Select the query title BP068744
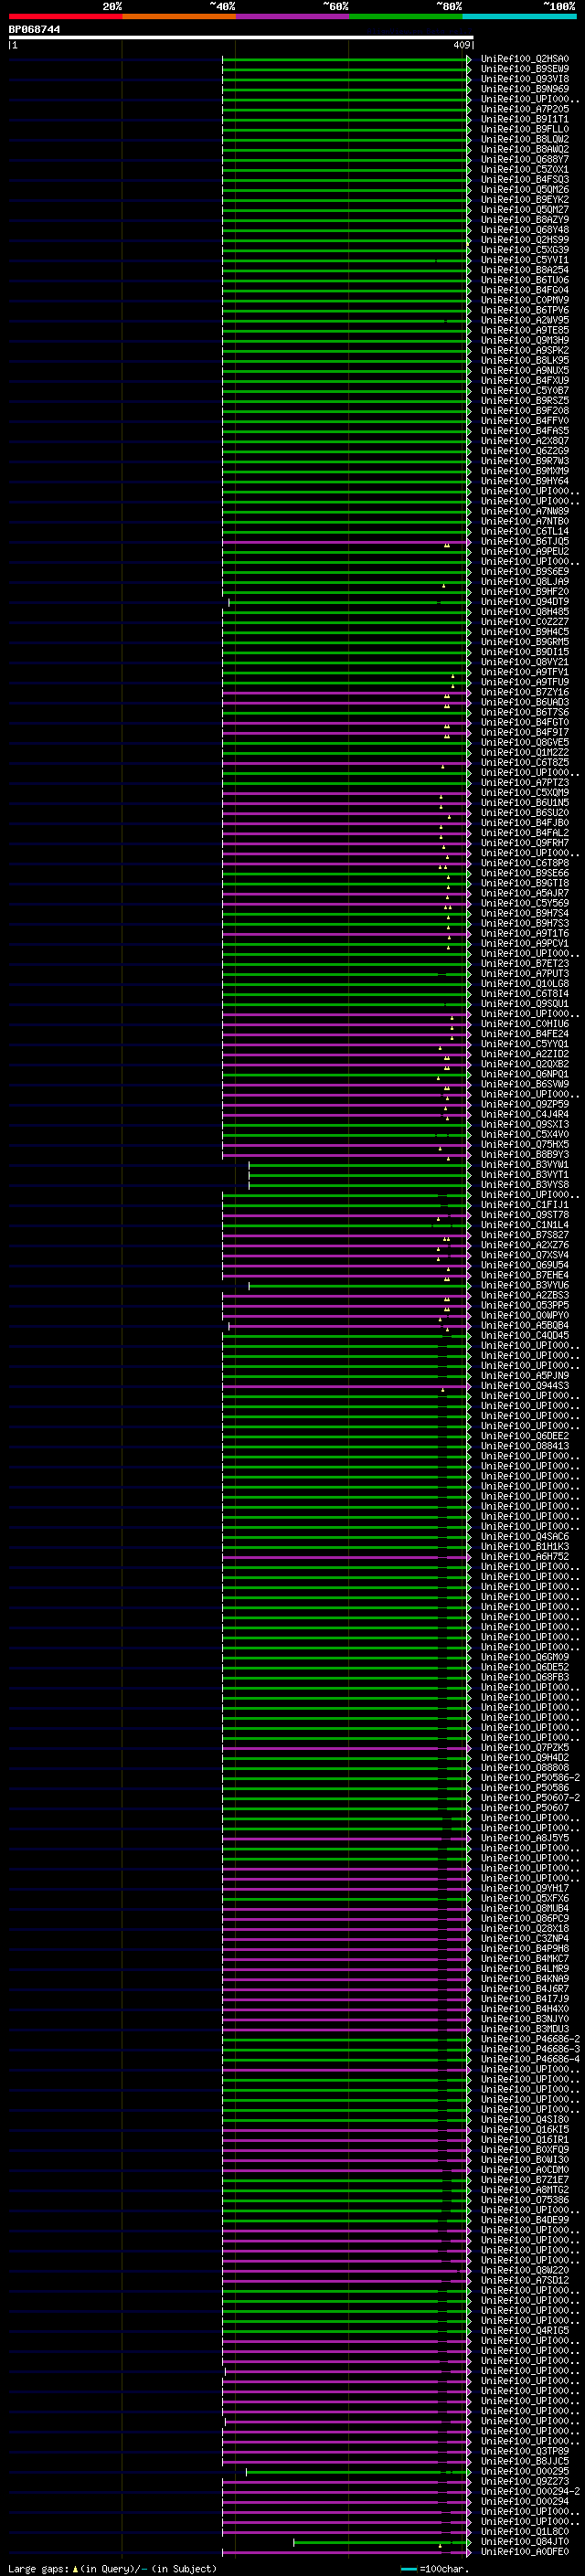 click(34, 29)
